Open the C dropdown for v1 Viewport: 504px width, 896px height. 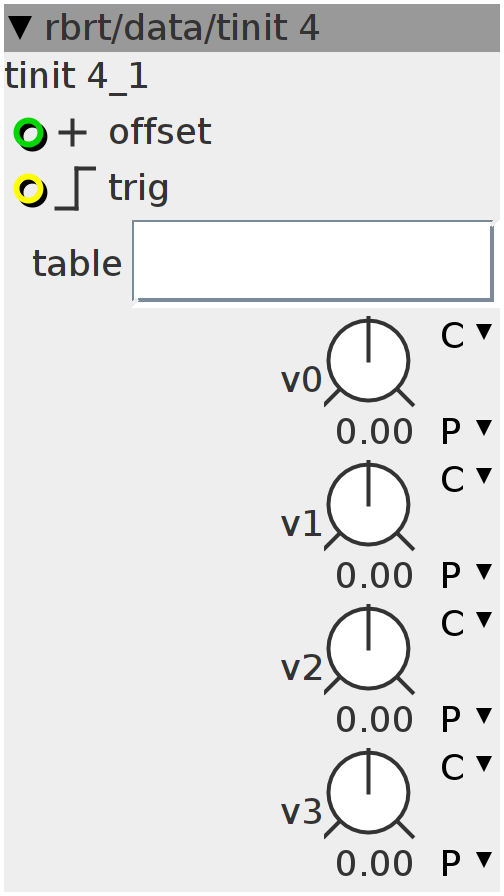466,479
